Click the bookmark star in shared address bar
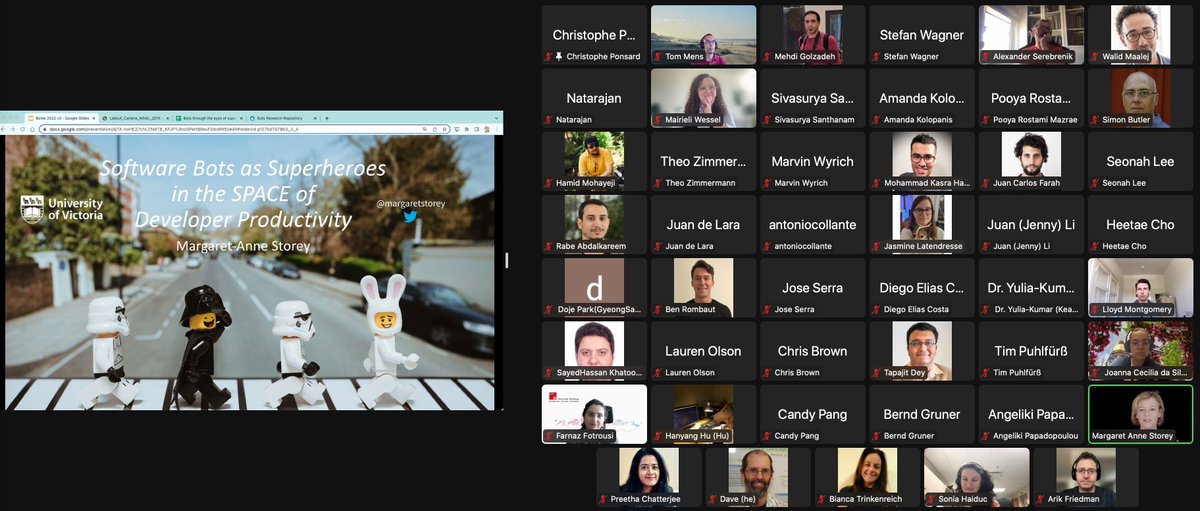This screenshot has height=511, width=1200. click(x=443, y=129)
